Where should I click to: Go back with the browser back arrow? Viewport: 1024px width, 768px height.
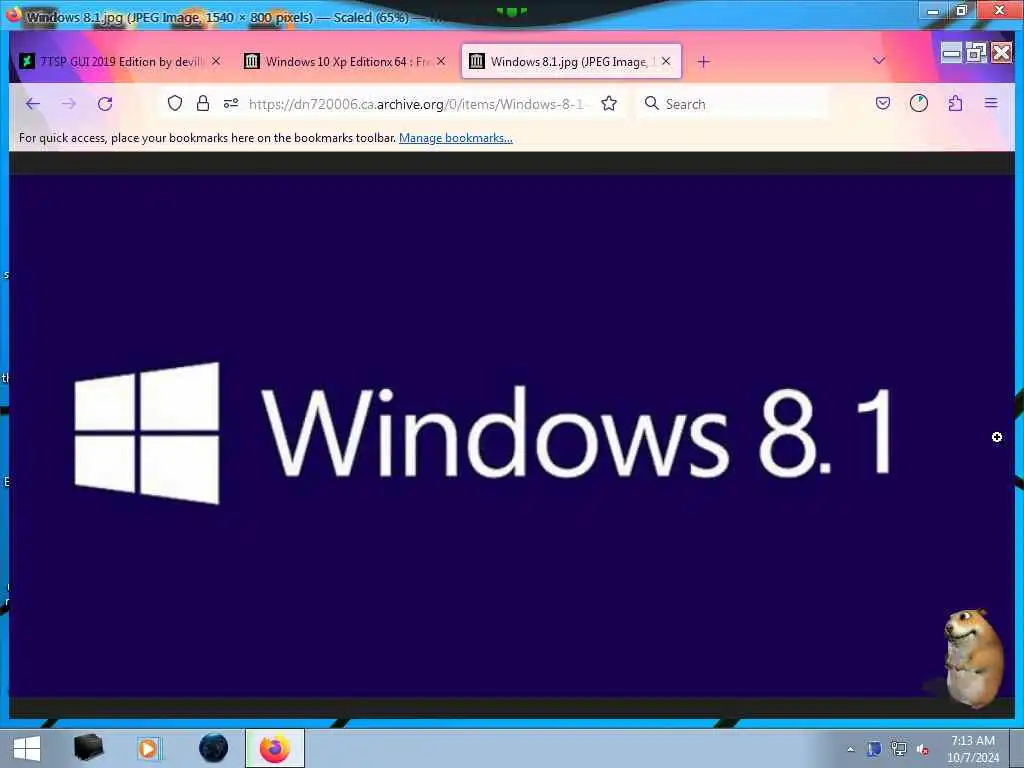point(33,104)
